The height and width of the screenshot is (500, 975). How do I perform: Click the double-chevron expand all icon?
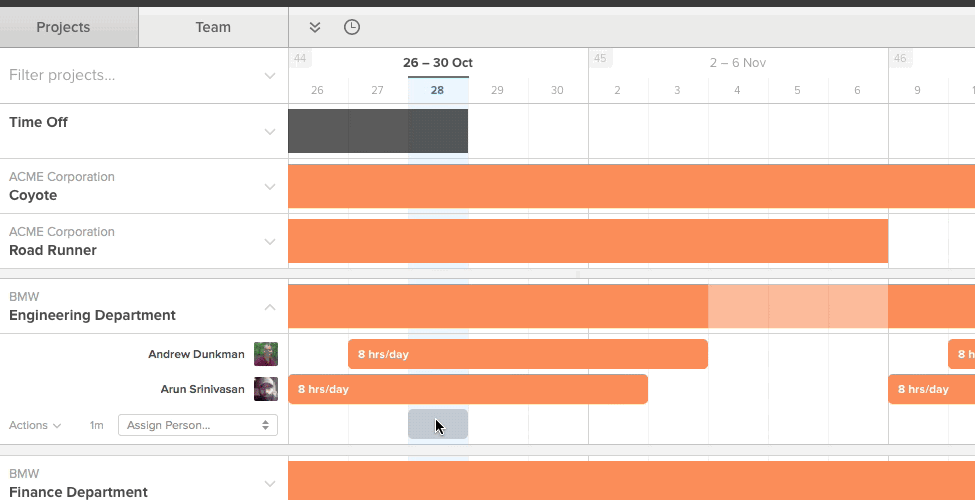click(x=315, y=27)
